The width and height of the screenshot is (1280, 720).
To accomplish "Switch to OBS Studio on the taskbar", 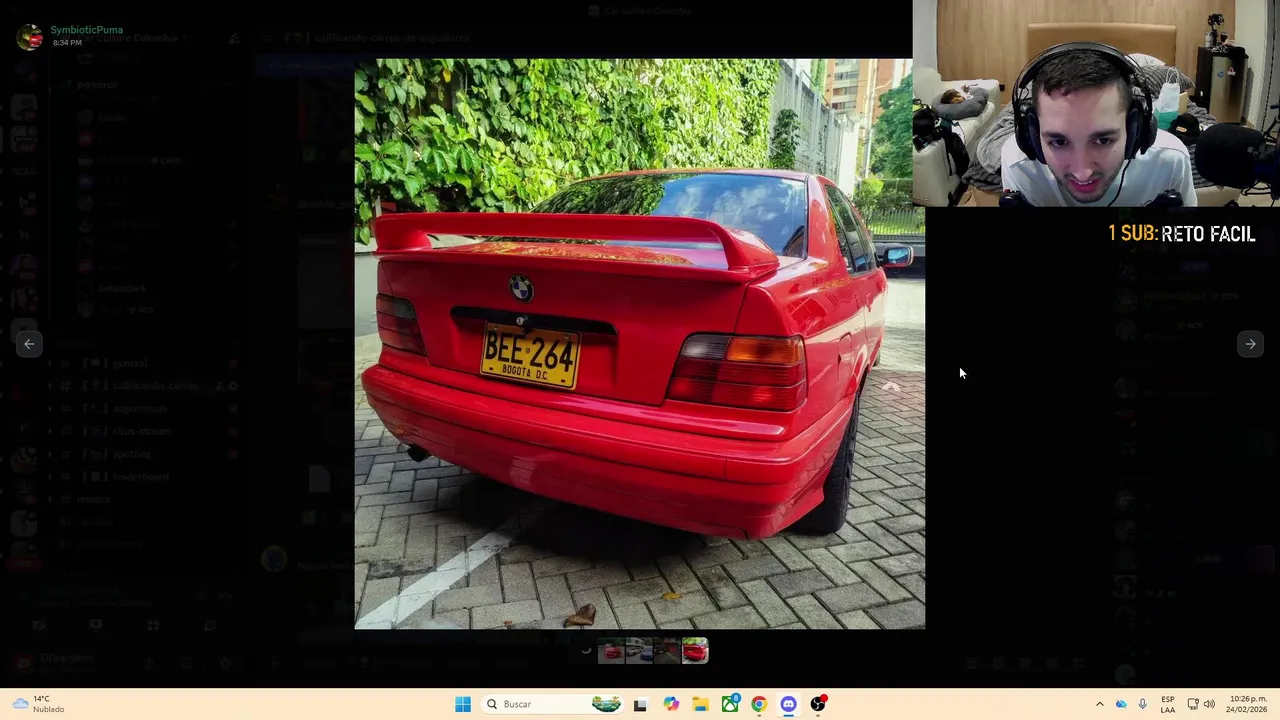I will pos(818,704).
